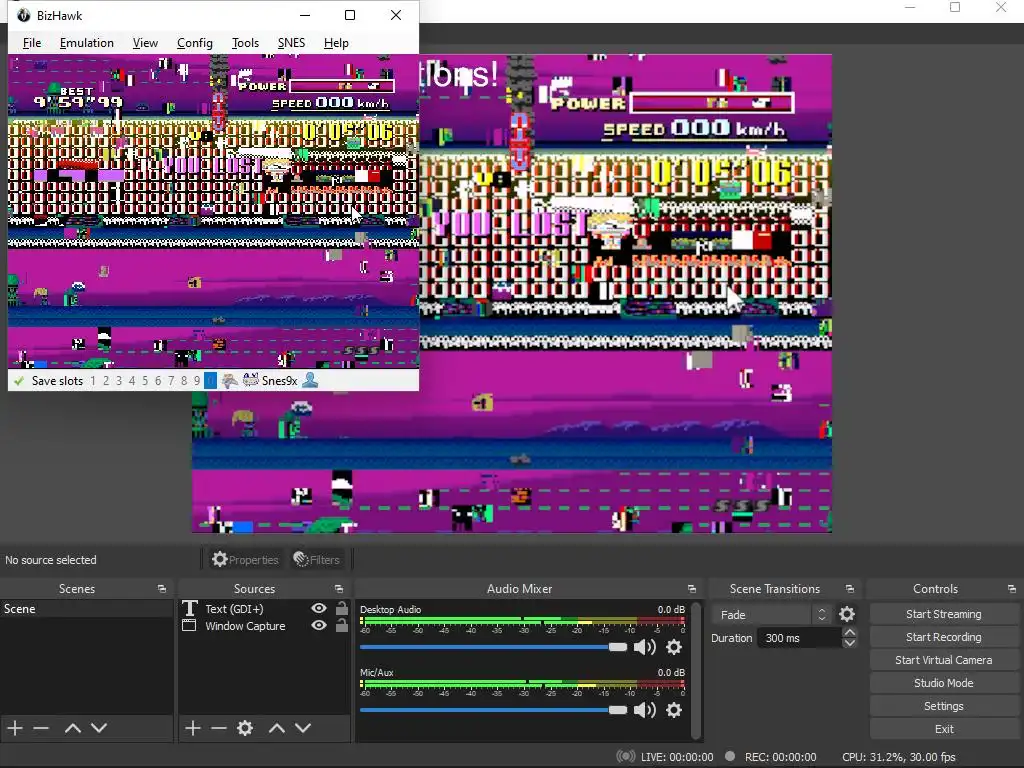Open the Tools menu in BizHawk

click(245, 43)
